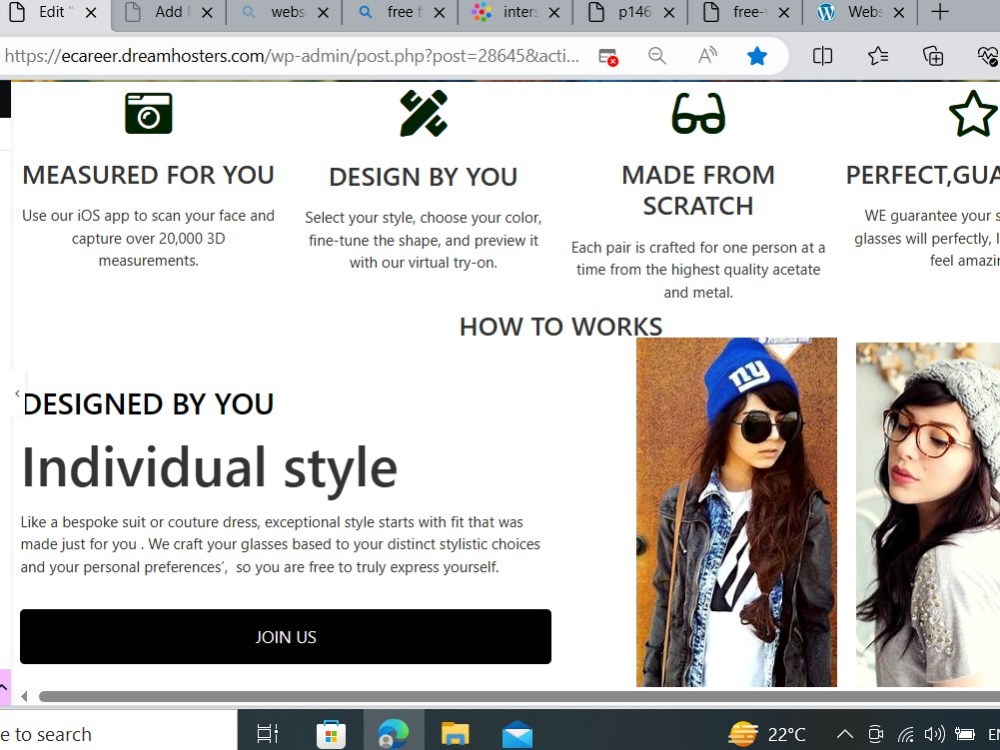Screen dimensions: 1000x750
Task: Click the PERFECT,GUA heading
Action: tap(923, 175)
